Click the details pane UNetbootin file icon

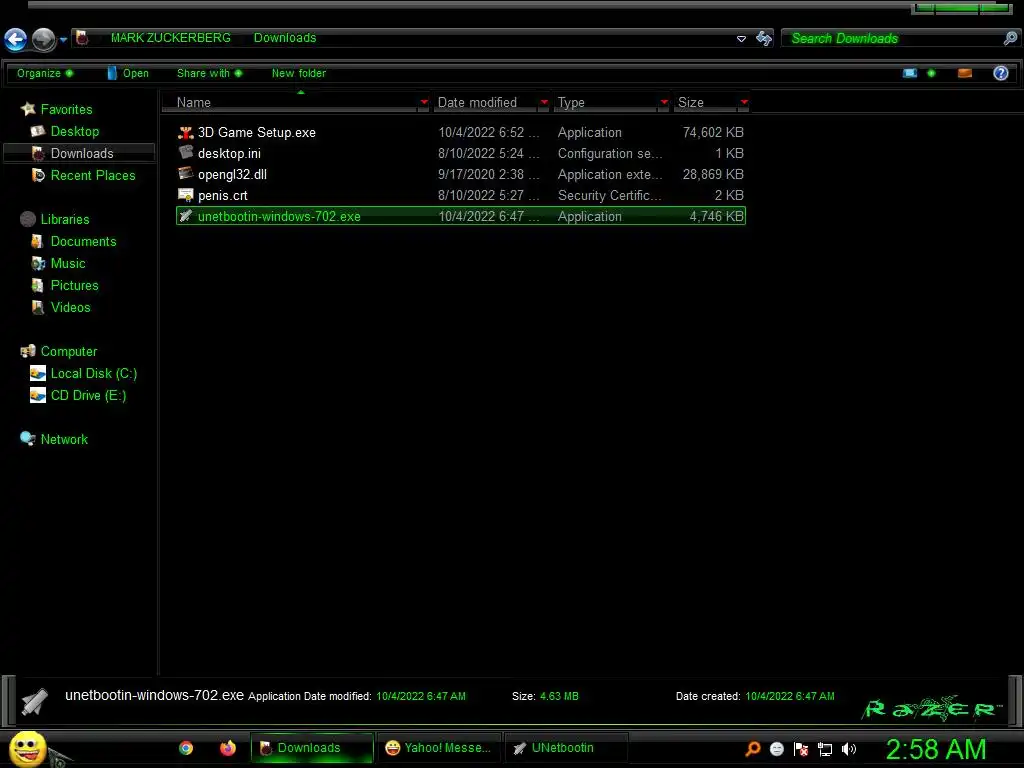click(35, 701)
